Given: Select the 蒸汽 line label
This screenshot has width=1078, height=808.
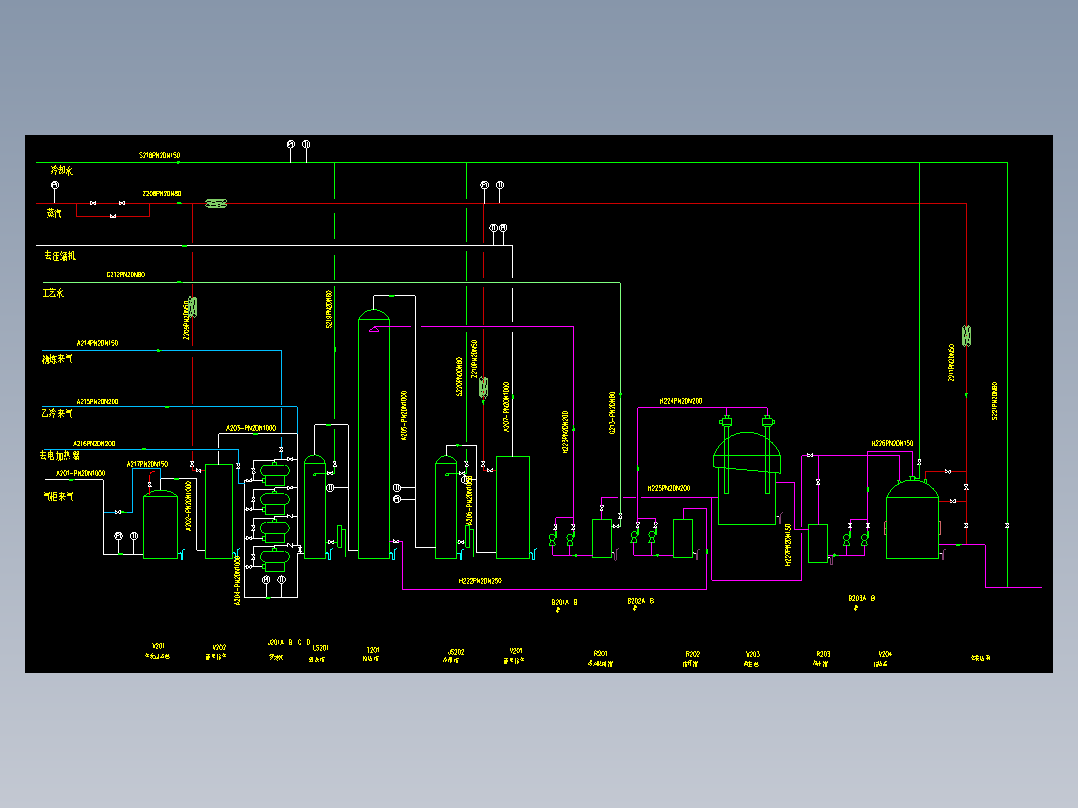Looking at the screenshot, I should click(54, 213).
